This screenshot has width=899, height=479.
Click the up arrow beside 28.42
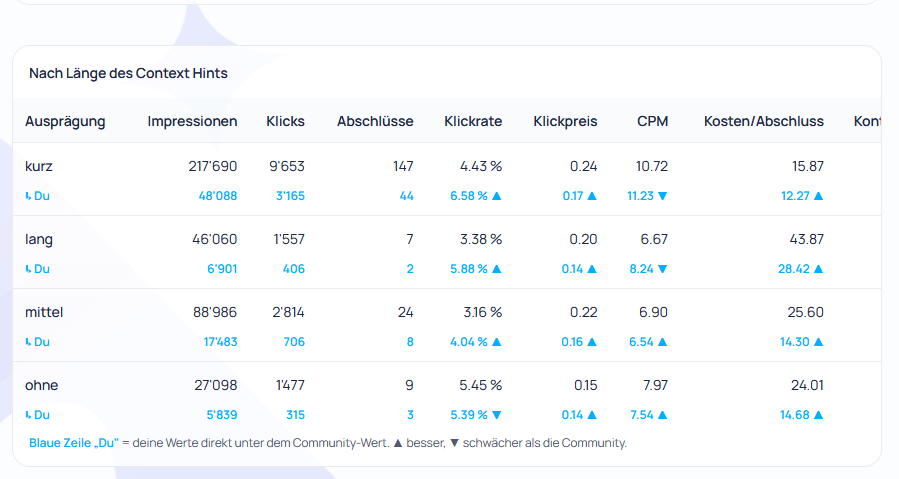(x=819, y=268)
